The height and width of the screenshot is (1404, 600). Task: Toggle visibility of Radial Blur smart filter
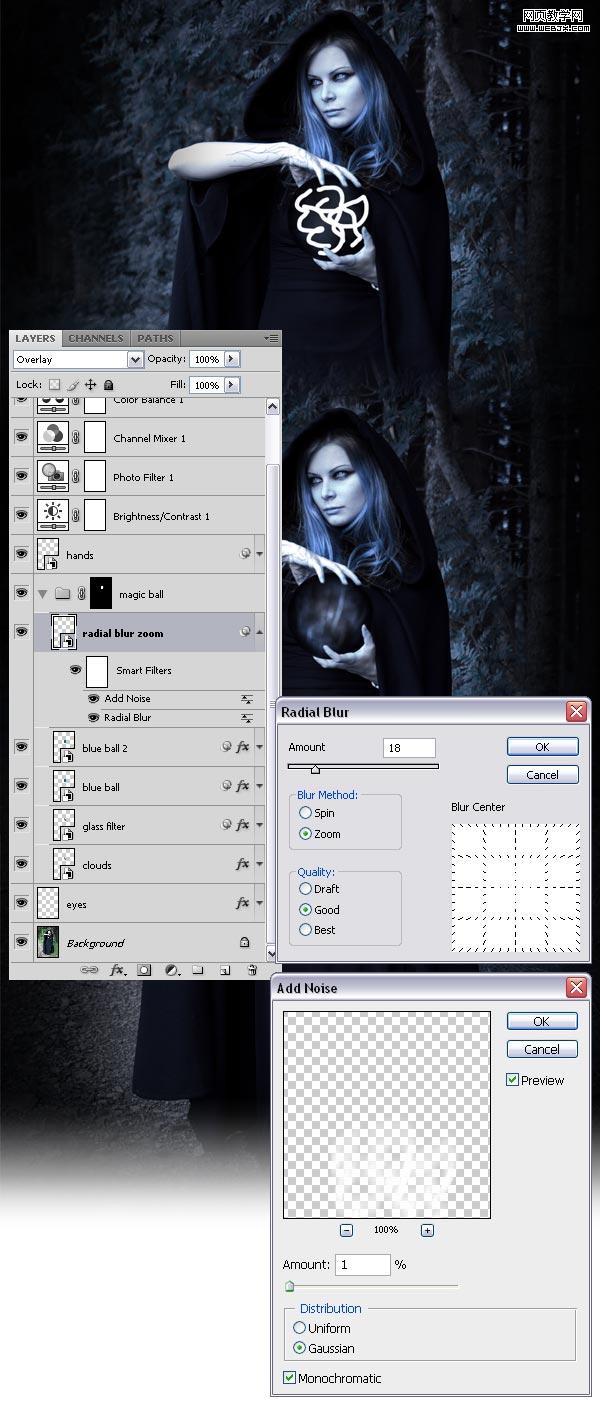[x=94, y=718]
